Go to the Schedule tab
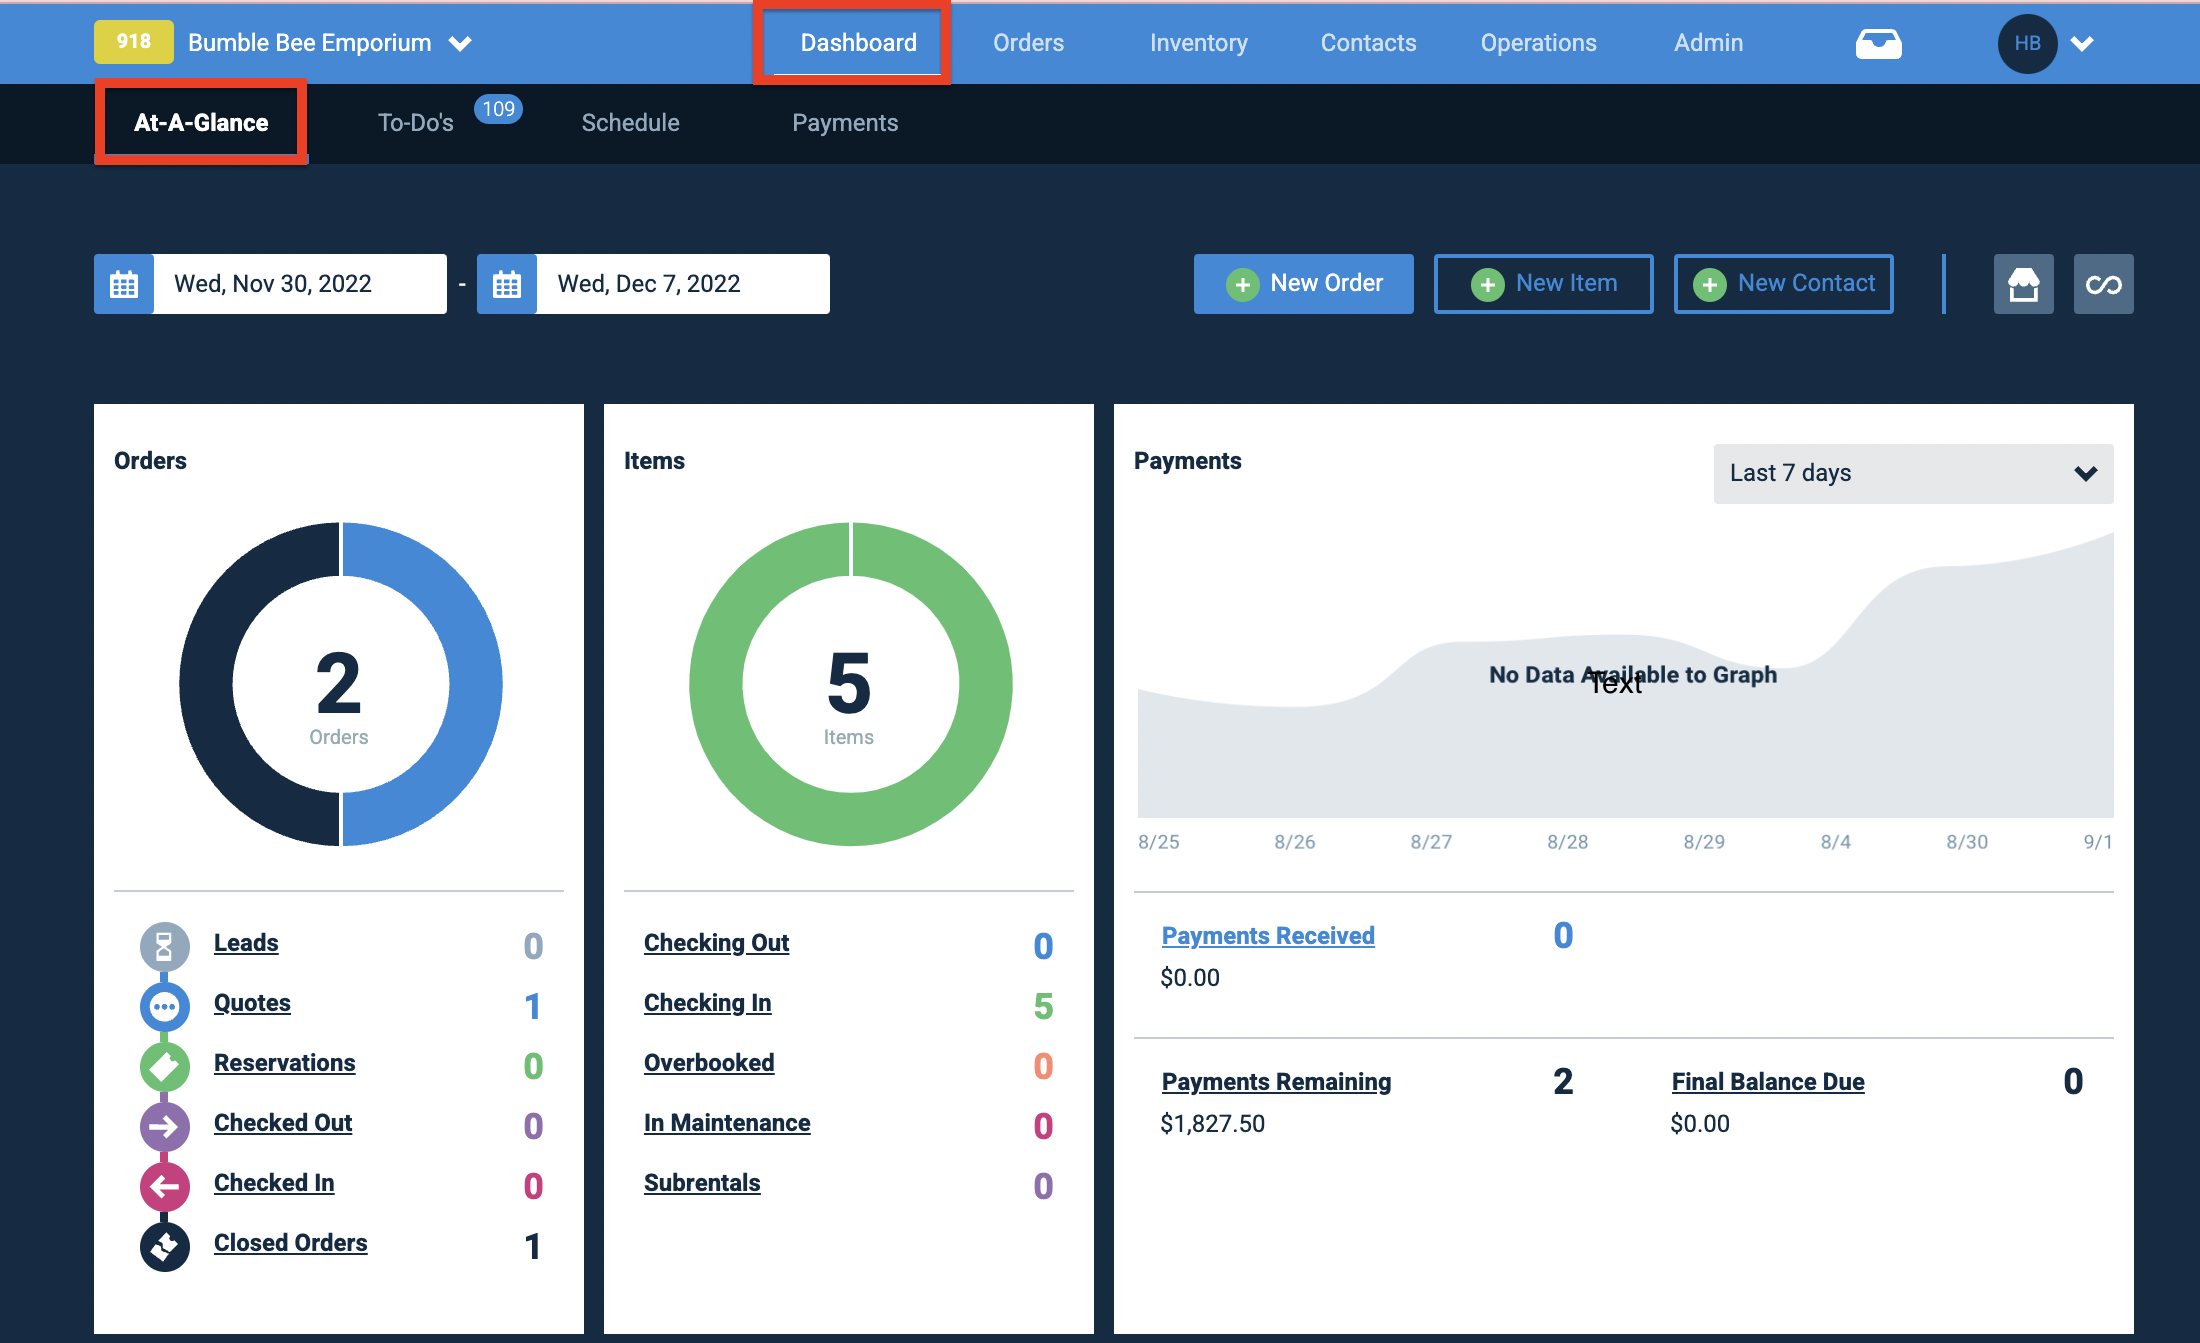The height and width of the screenshot is (1343, 2200). (x=630, y=123)
